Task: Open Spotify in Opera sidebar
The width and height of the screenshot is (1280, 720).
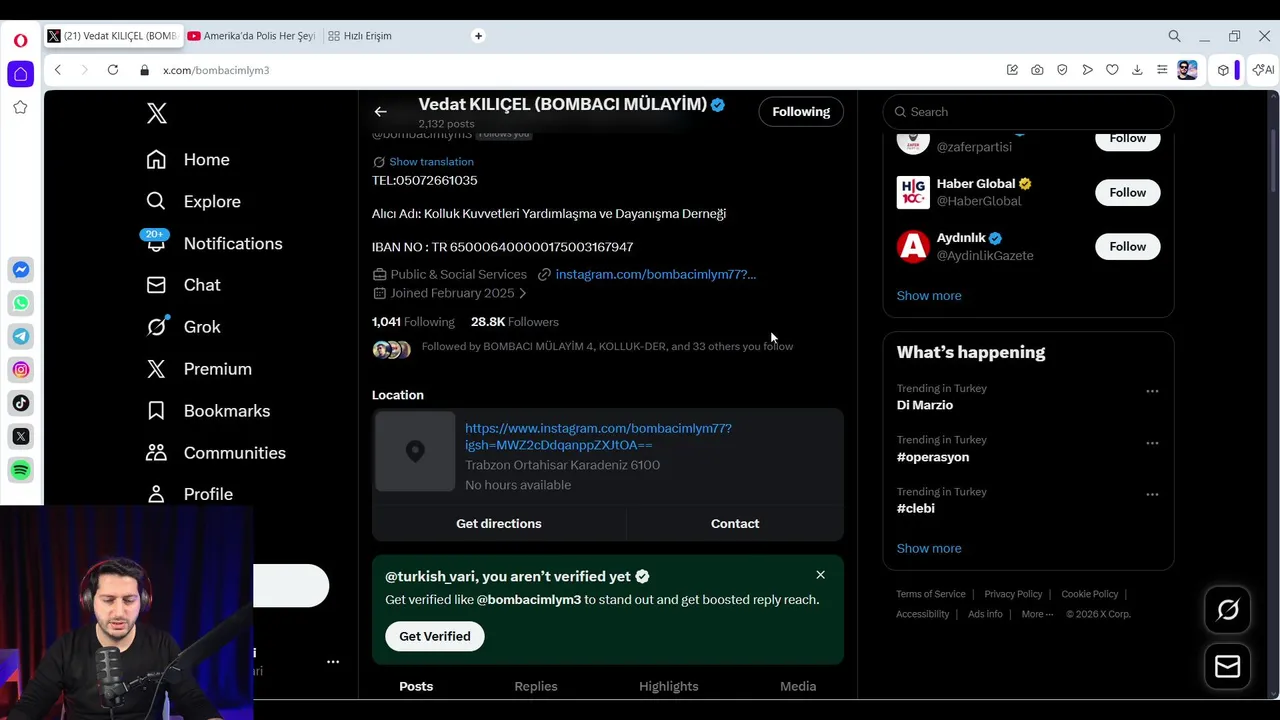Action: pos(21,470)
